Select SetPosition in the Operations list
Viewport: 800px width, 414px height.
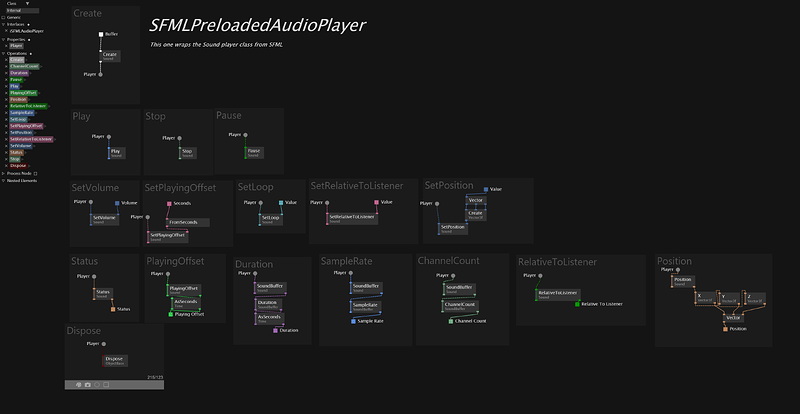[21, 132]
